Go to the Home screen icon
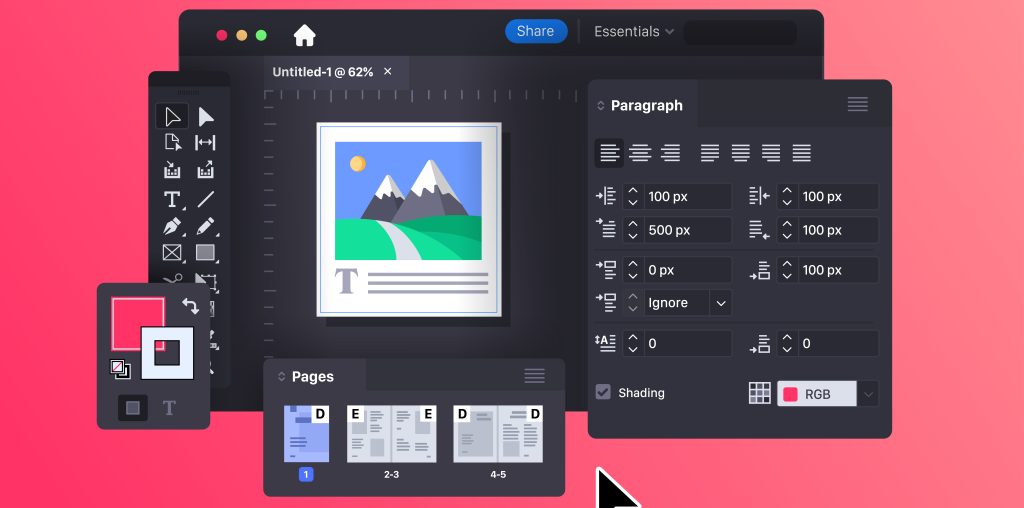The image size is (1024, 508). tap(304, 35)
